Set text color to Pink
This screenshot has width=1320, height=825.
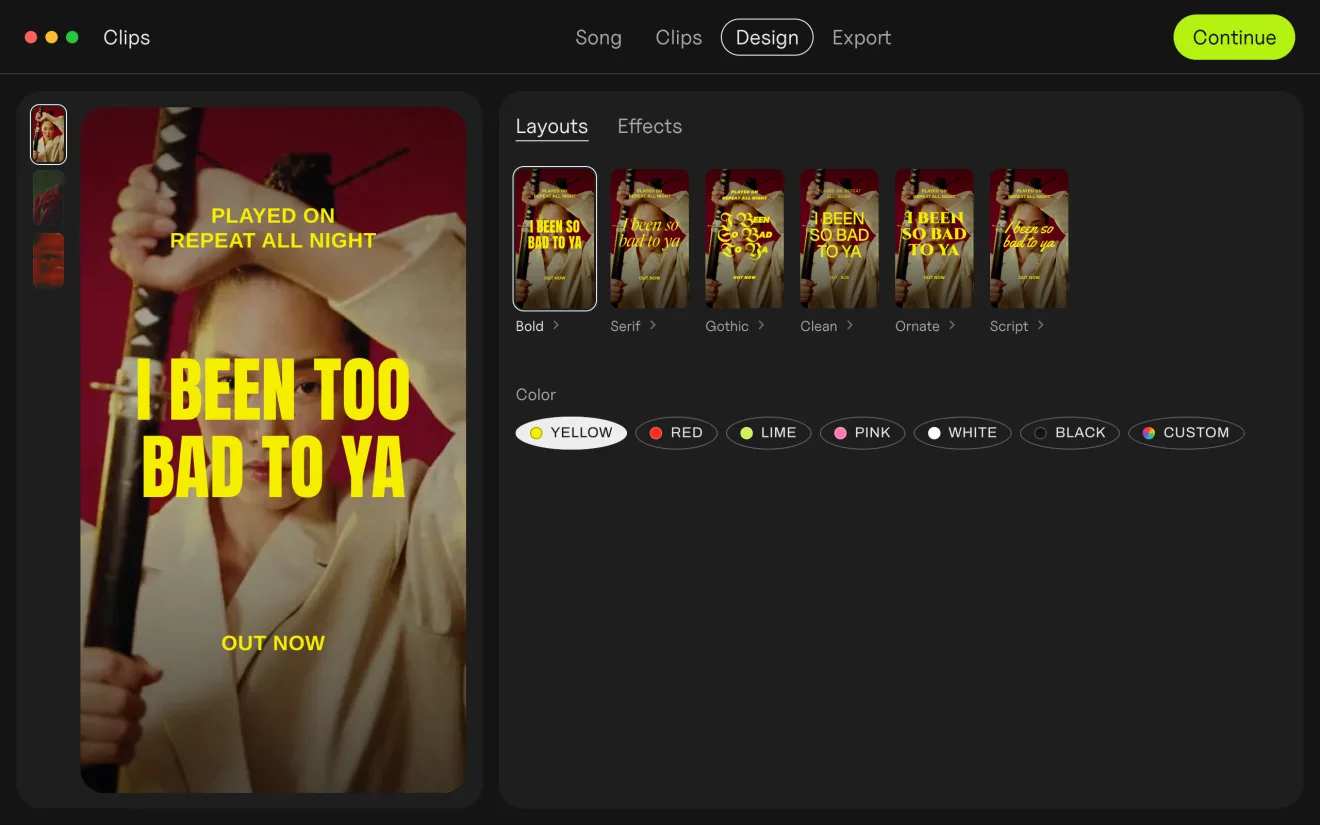(862, 433)
